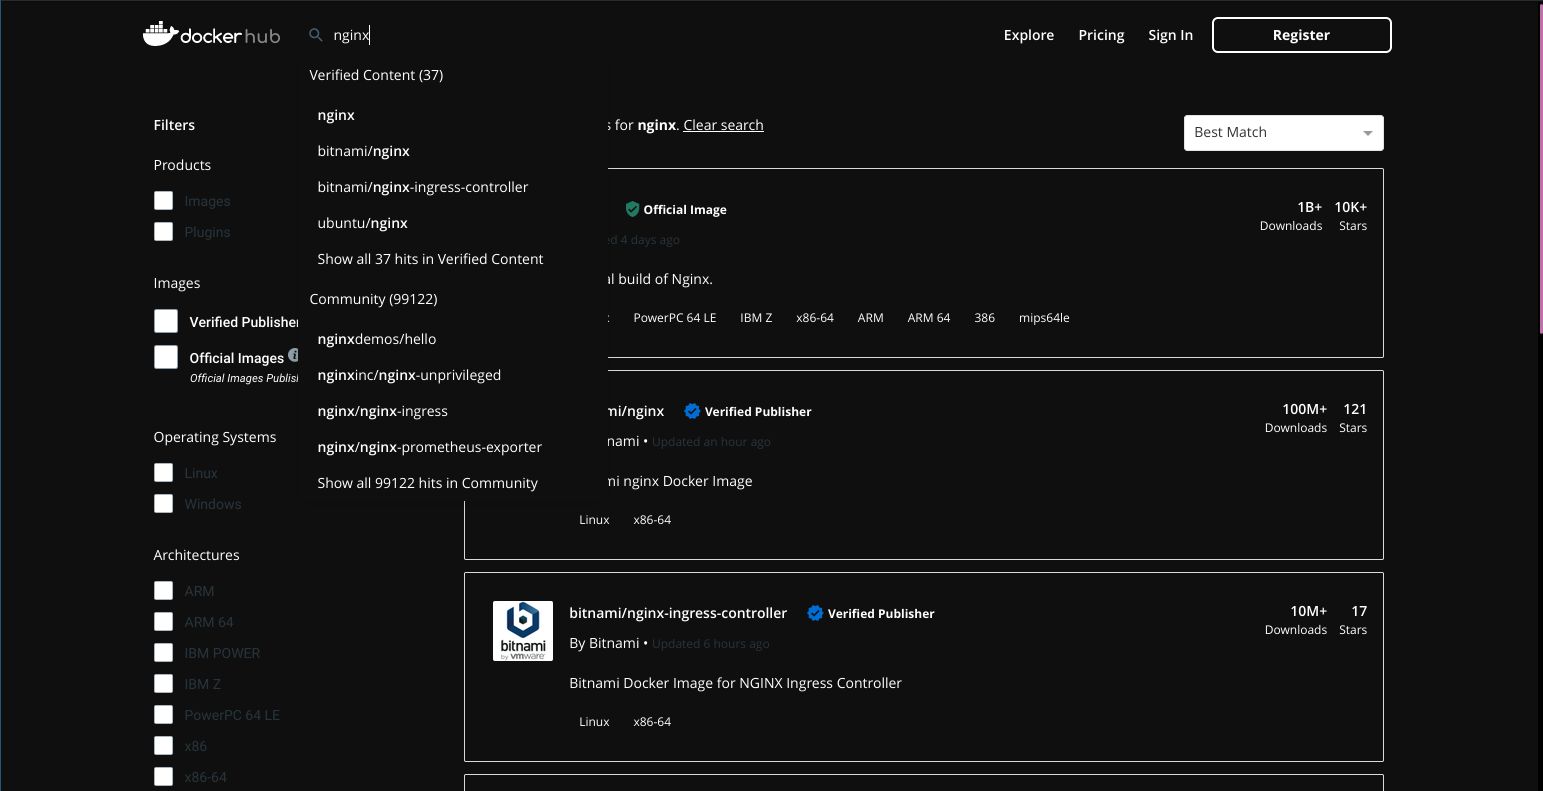Click the Linux tag on bitnami/nginx-ingress-controller card
Image resolution: width=1543 pixels, height=791 pixels.
pos(594,722)
